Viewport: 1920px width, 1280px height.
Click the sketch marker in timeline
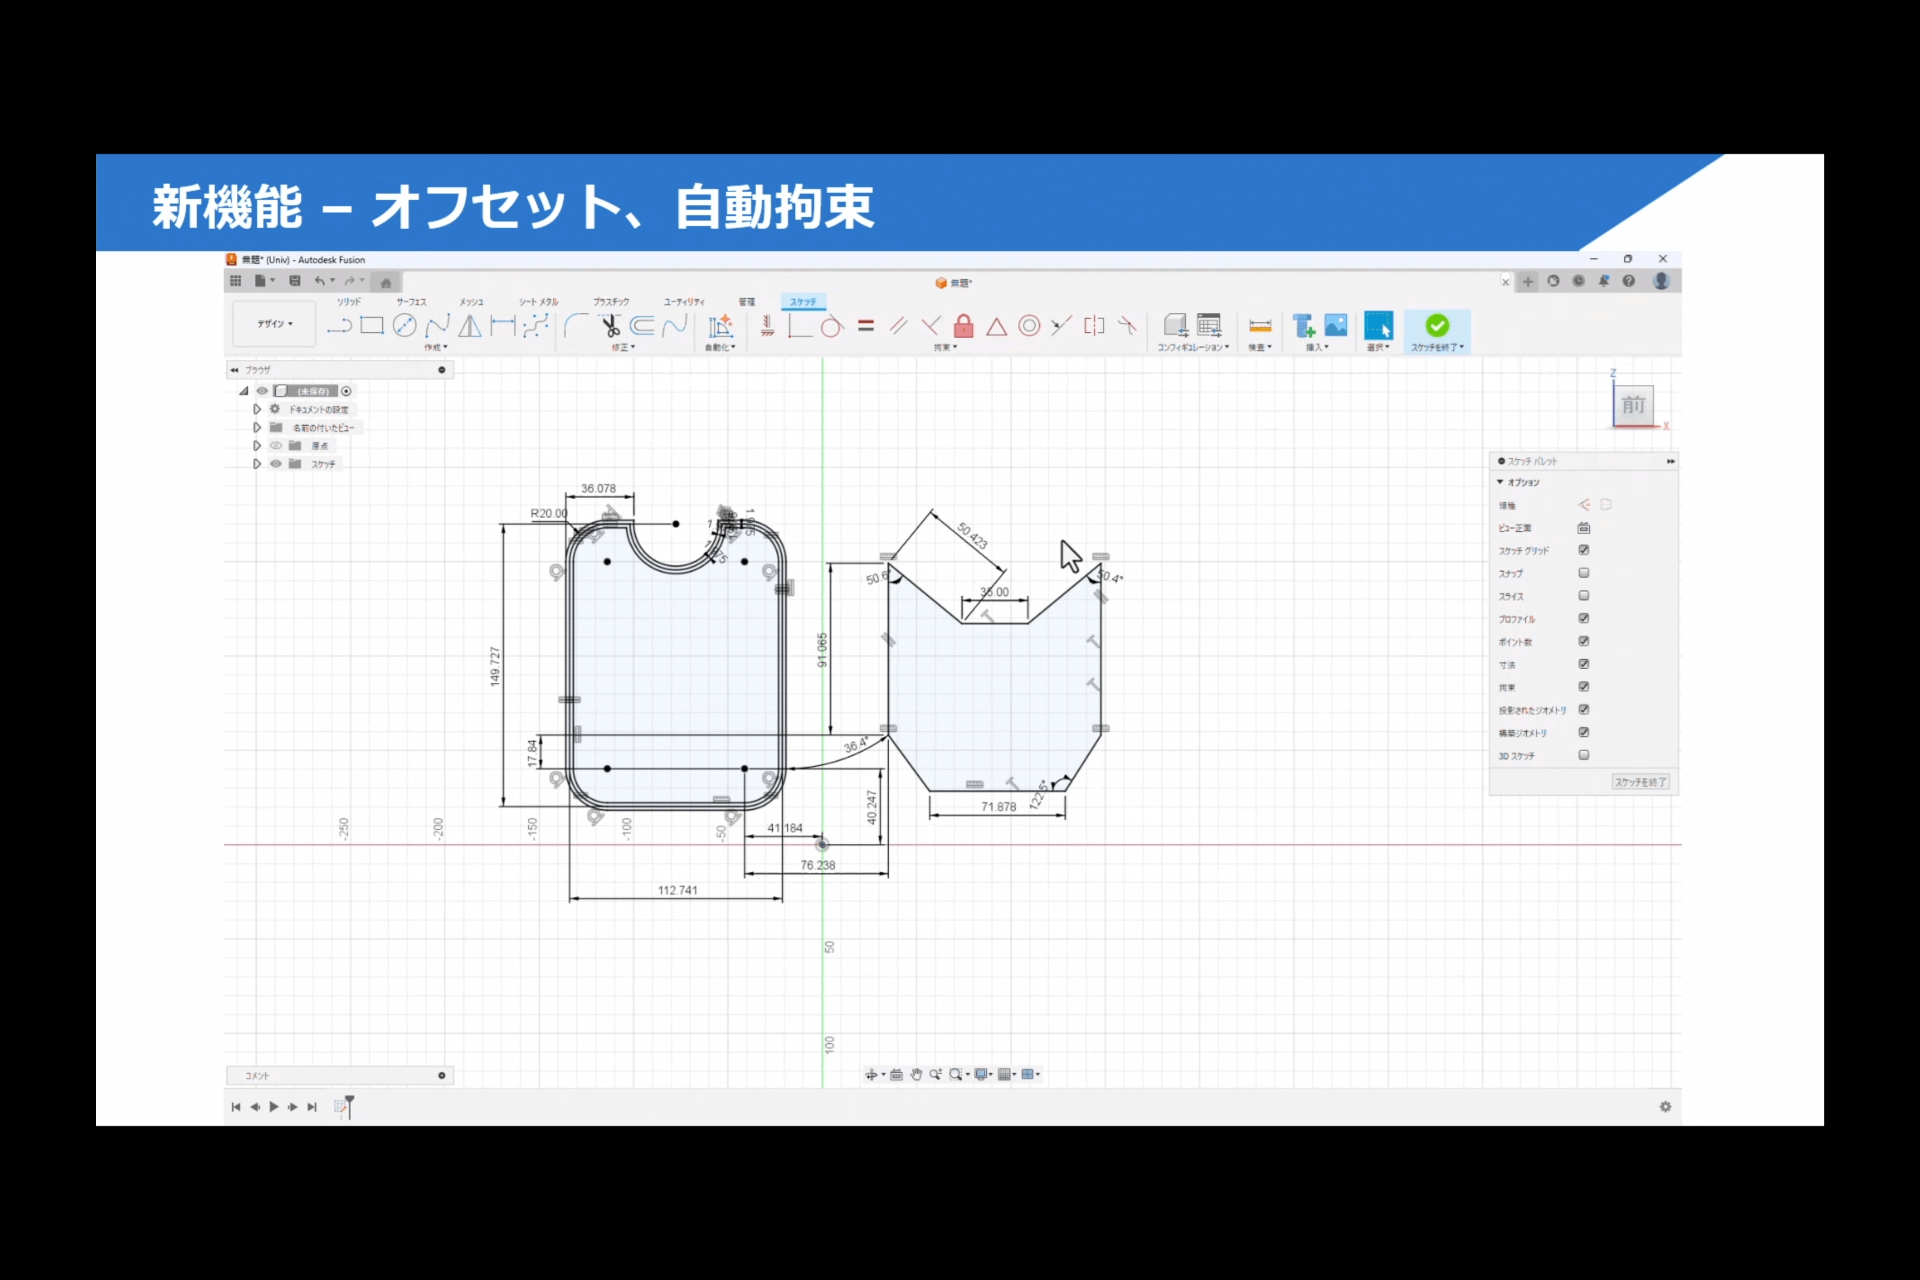(341, 1107)
